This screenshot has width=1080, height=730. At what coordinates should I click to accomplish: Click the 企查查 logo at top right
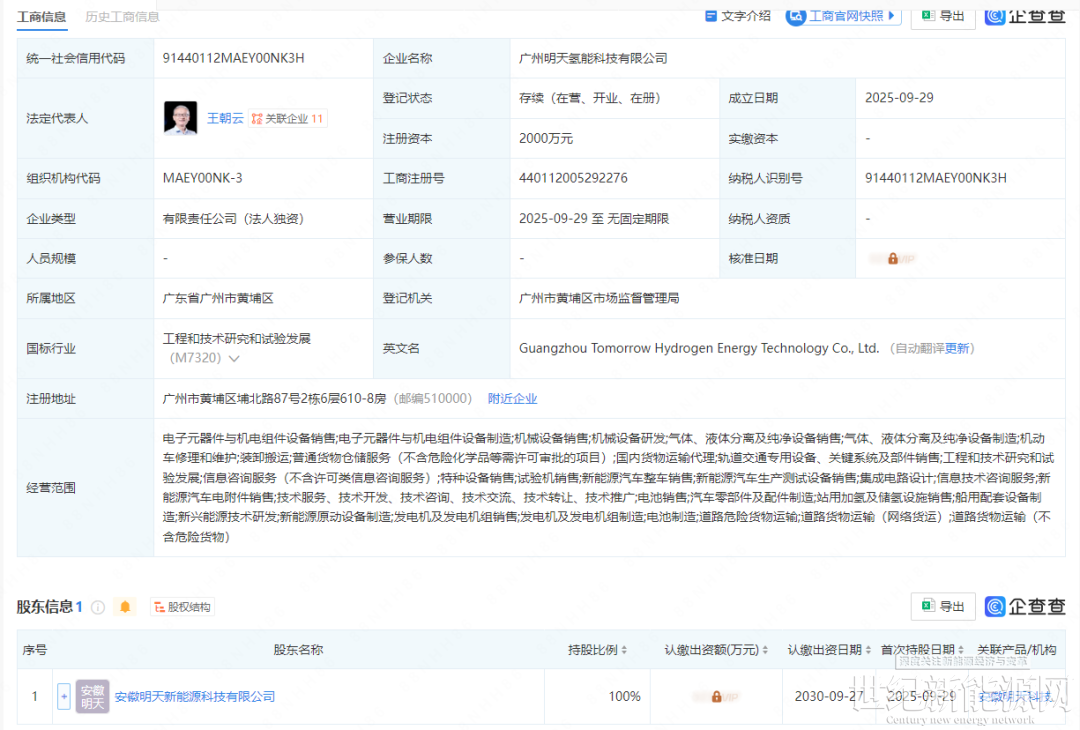(x=1025, y=16)
